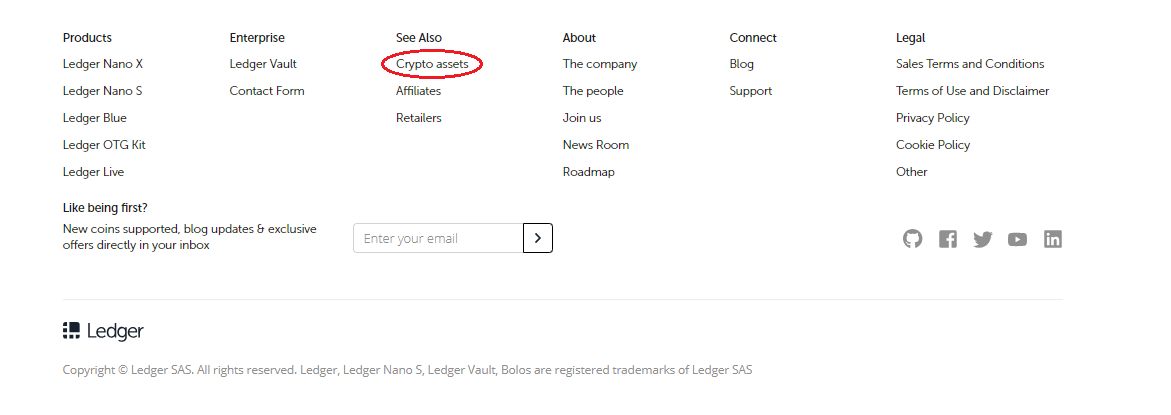
Task: Go to Ledger Live page
Action: pos(94,172)
